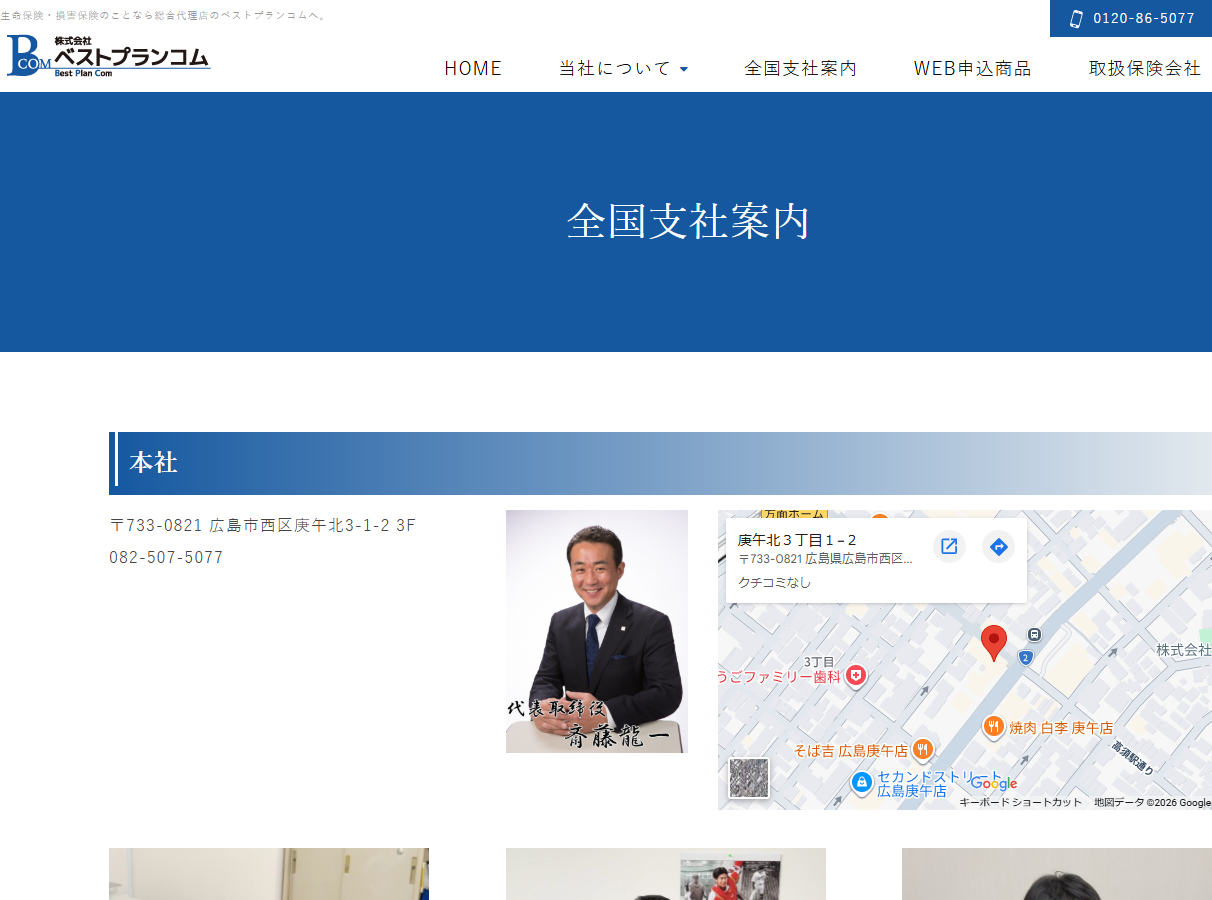Click the セカンドストリート shopping marker
This screenshot has width=1212, height=900.
coord(861,783)
